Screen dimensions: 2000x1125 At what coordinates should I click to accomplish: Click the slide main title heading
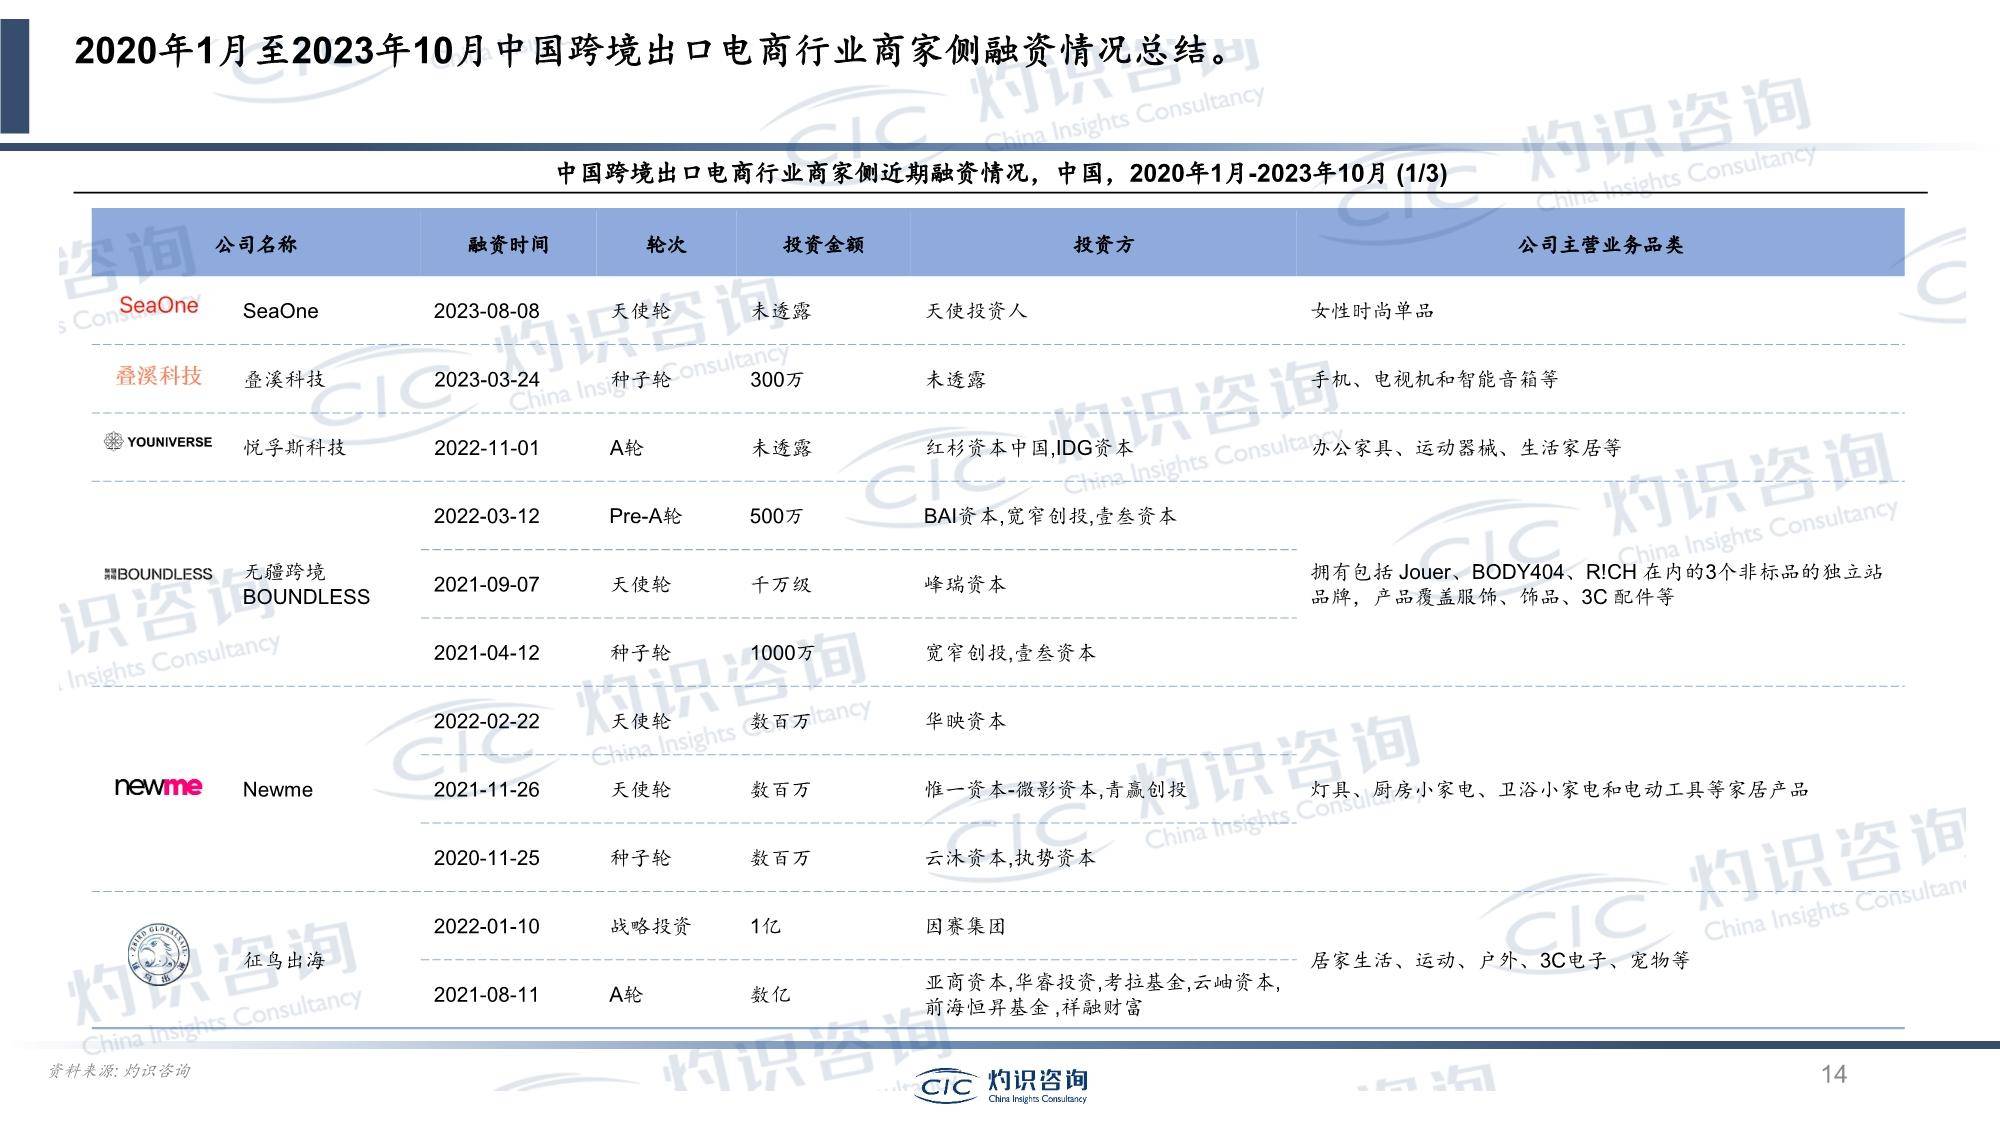click(655, 50)
